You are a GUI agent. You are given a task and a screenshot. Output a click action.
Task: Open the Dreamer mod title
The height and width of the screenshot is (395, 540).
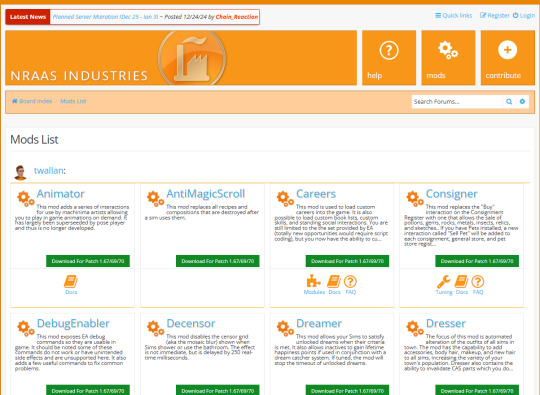pyautogui.click(x=319, y=324)
